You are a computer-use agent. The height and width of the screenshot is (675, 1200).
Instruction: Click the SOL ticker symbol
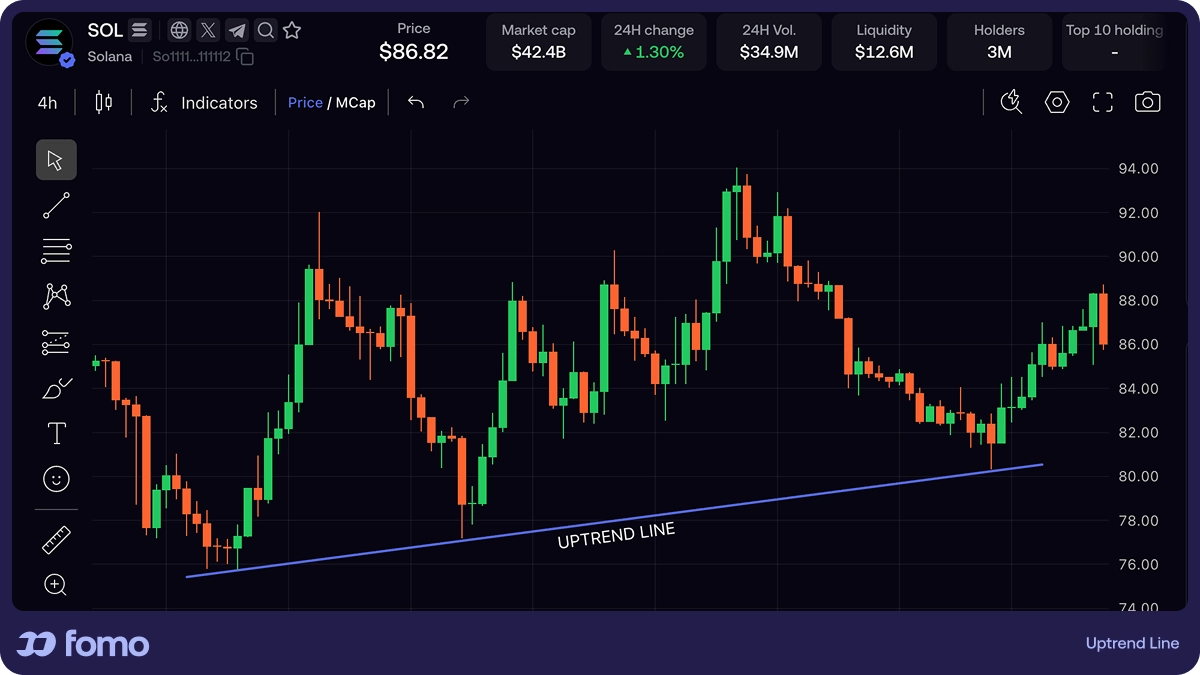(105, 30)
